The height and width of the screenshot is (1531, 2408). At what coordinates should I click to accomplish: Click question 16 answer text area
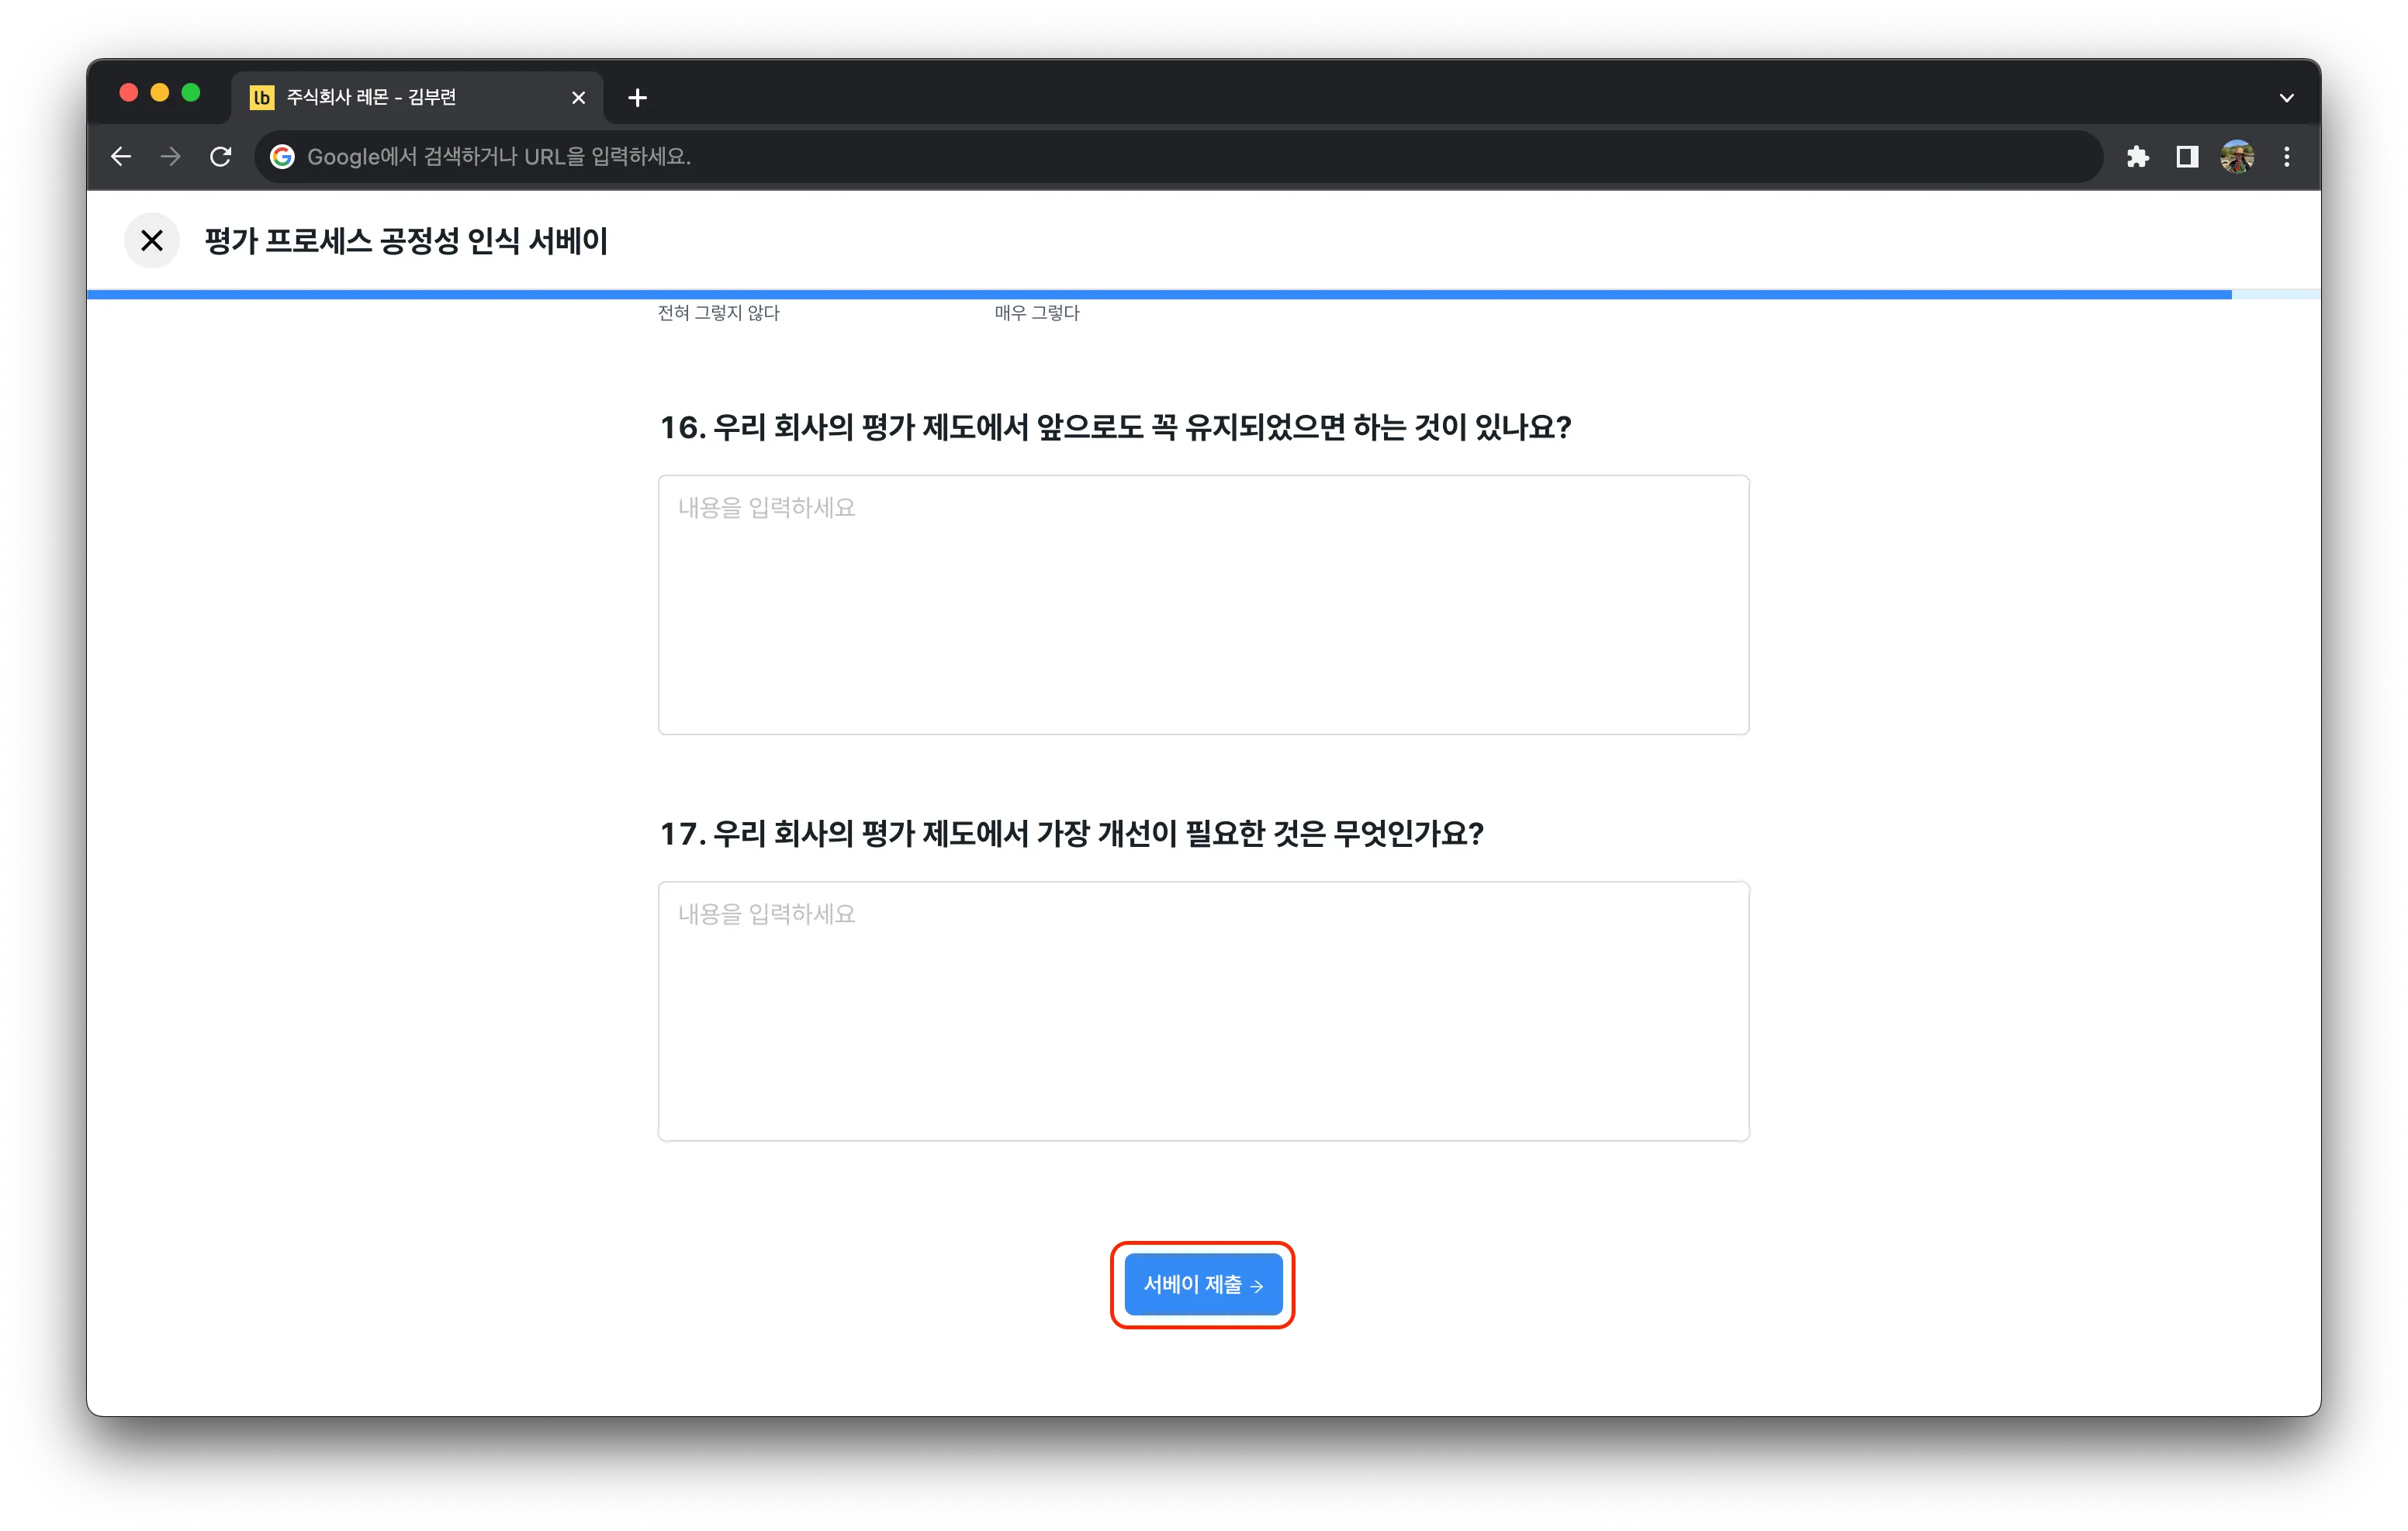1203,604
